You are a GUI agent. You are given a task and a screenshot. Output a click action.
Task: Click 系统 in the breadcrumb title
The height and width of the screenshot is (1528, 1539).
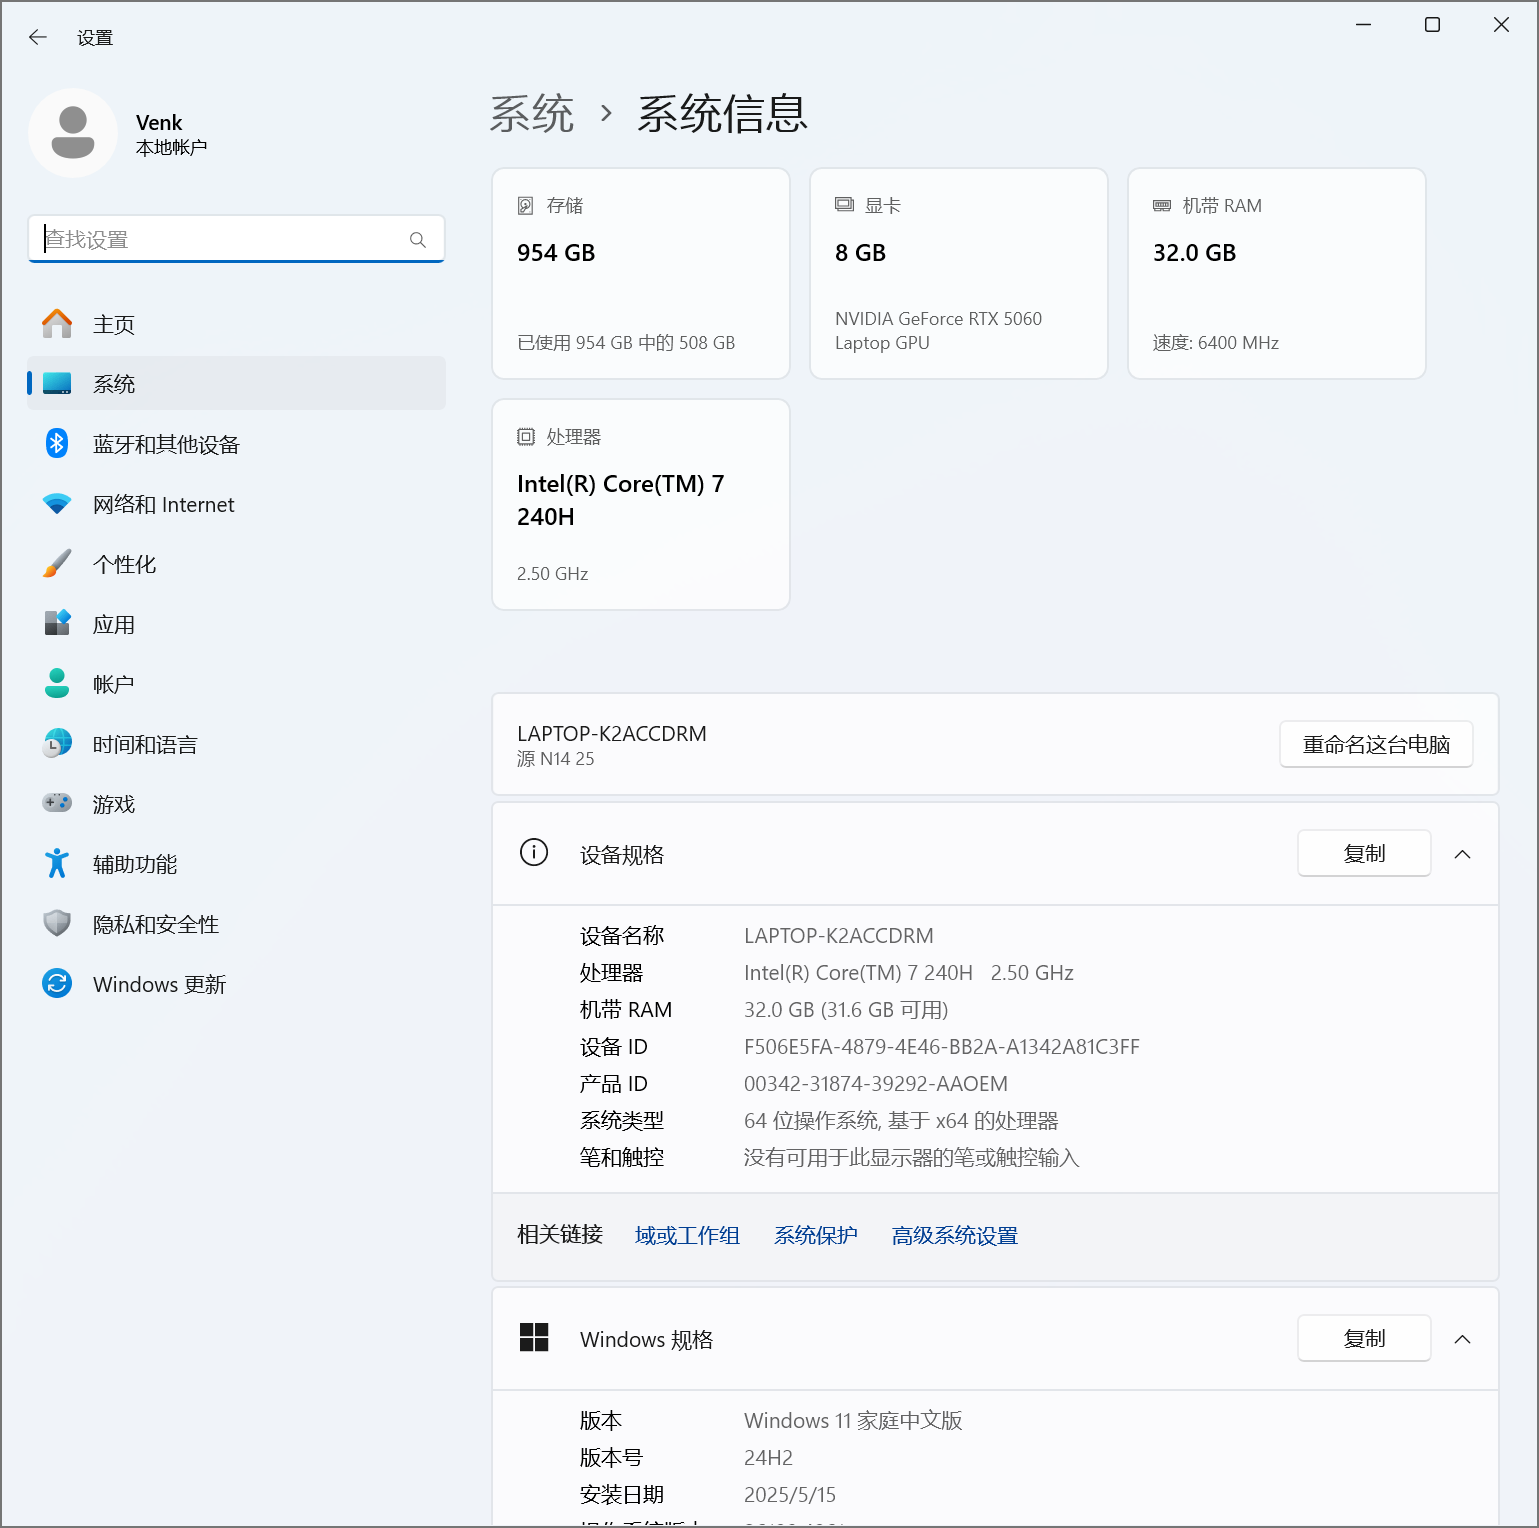(x=532, y=114)
